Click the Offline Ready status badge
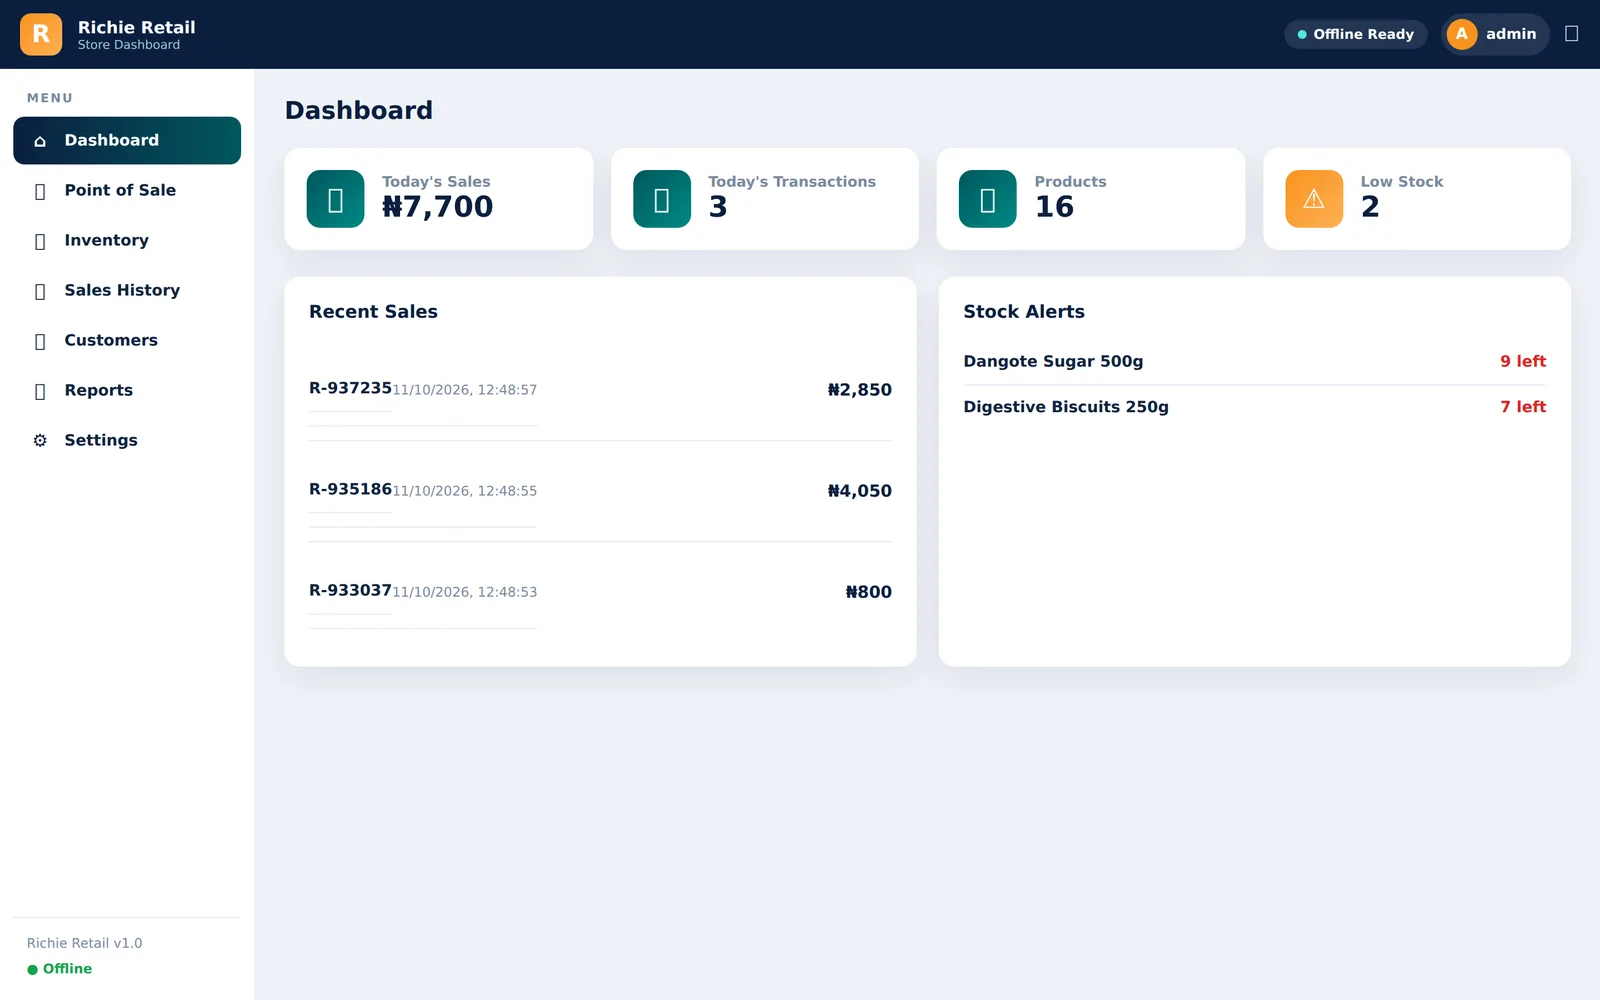This screenshot has width=1600, height=1000. click(x=1355, y=34)
